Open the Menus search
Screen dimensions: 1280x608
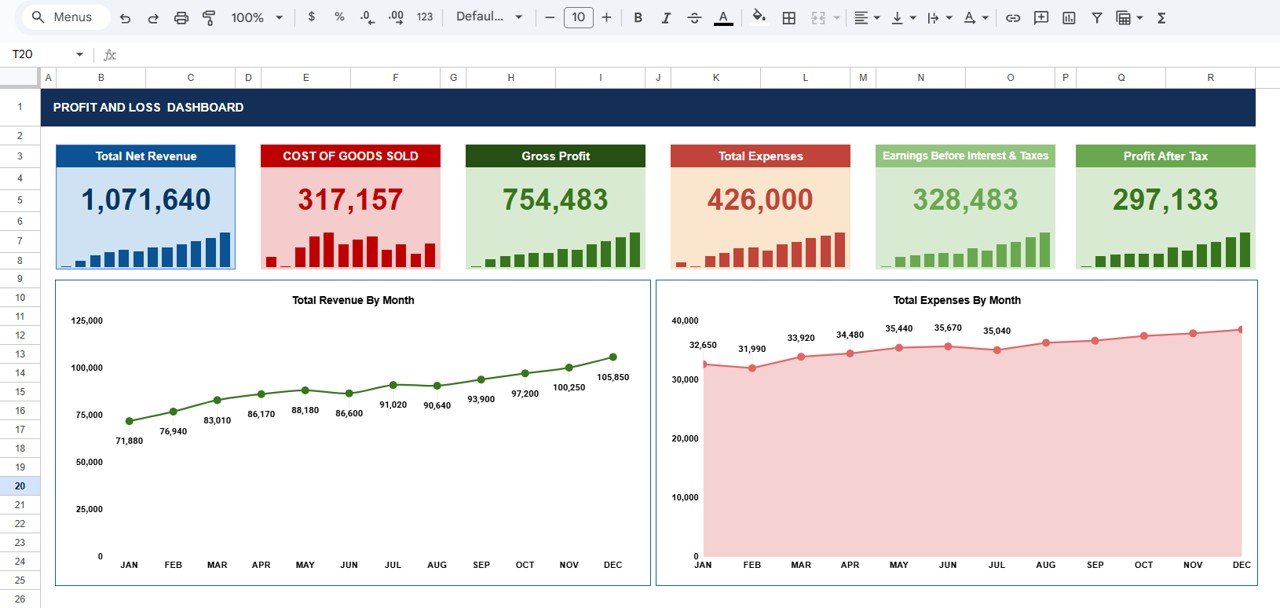point(63,17)
